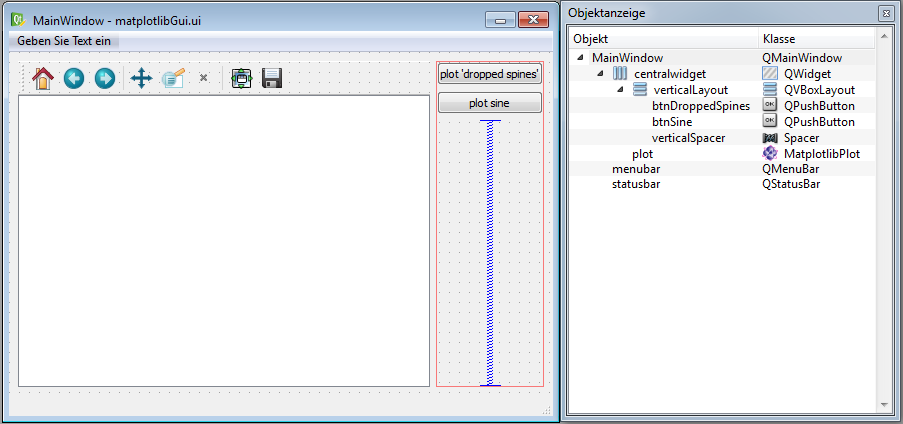Select btnDroppedSpines in the object tree
Screen dimensions: 903x424
point(700,106)
